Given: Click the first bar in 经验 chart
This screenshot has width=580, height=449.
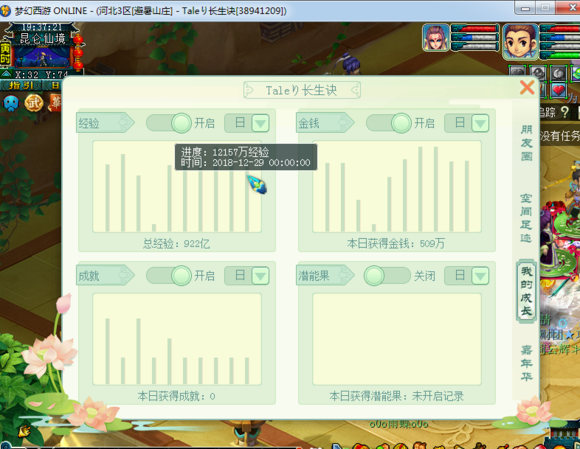Looking at the screenshot, I should coord(107,198).
